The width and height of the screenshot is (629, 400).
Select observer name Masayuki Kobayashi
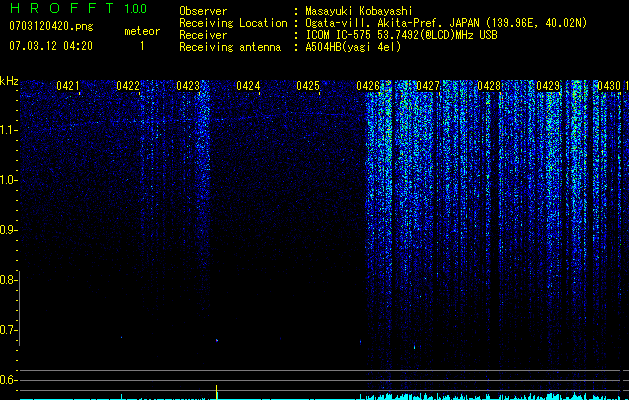[x=359, y=11]
